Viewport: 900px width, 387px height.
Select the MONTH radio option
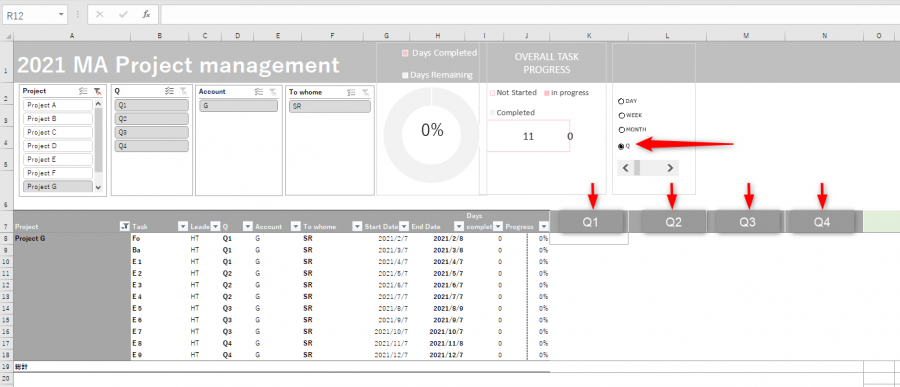621,130
